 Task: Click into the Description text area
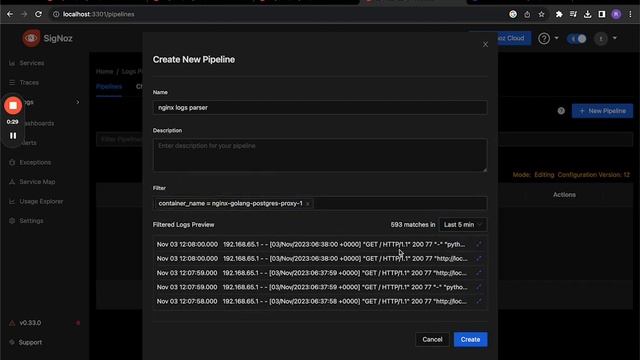pos(320,155)
